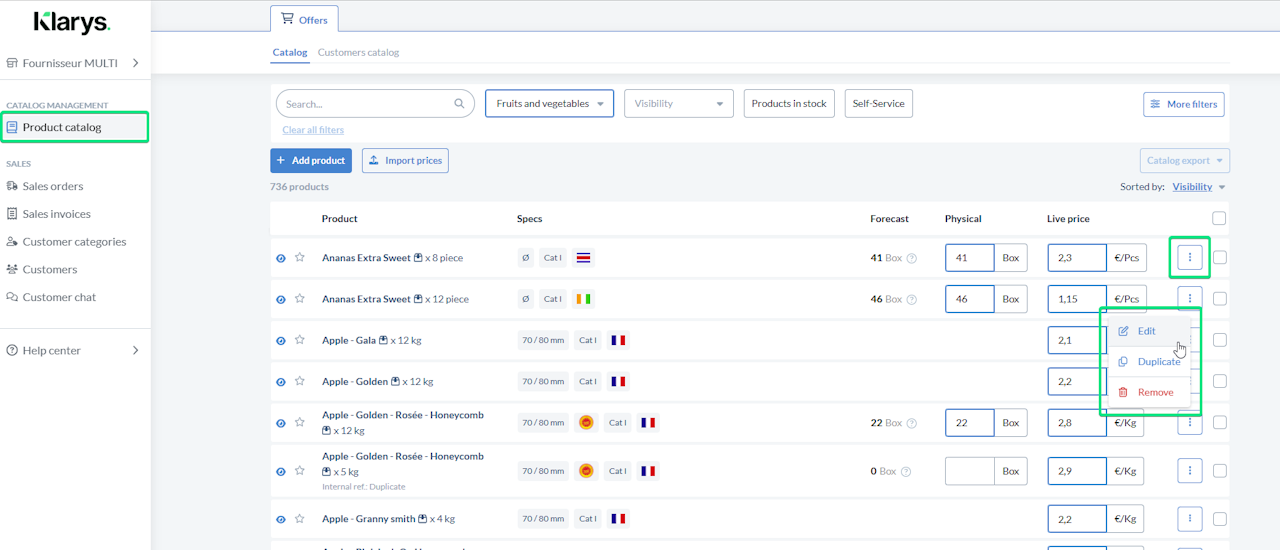Check the select-all checkbox in table header
Image resolution: width=1280 pixels, height=550 pixels.
[1219, 219]
